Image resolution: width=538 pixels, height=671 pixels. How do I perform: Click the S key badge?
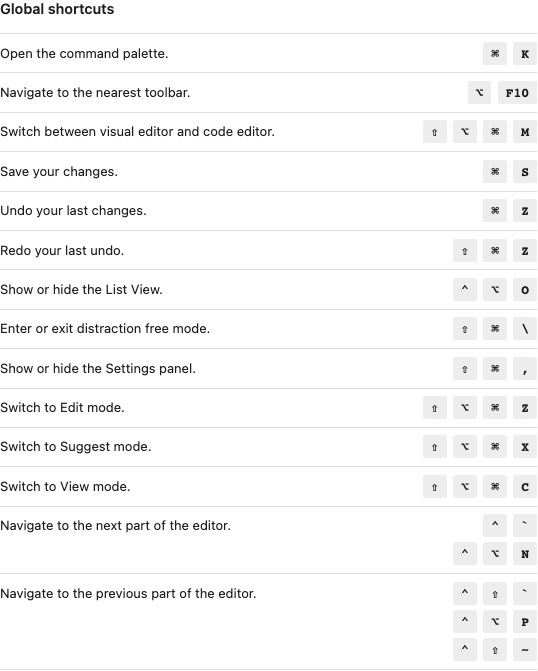click(525, 172)
